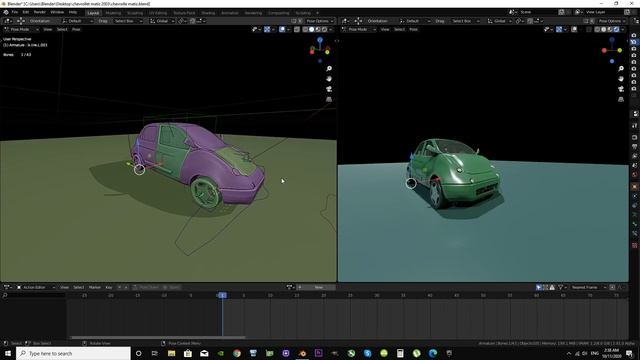
Task: Open the Help menu
Action: coord(73,12)
